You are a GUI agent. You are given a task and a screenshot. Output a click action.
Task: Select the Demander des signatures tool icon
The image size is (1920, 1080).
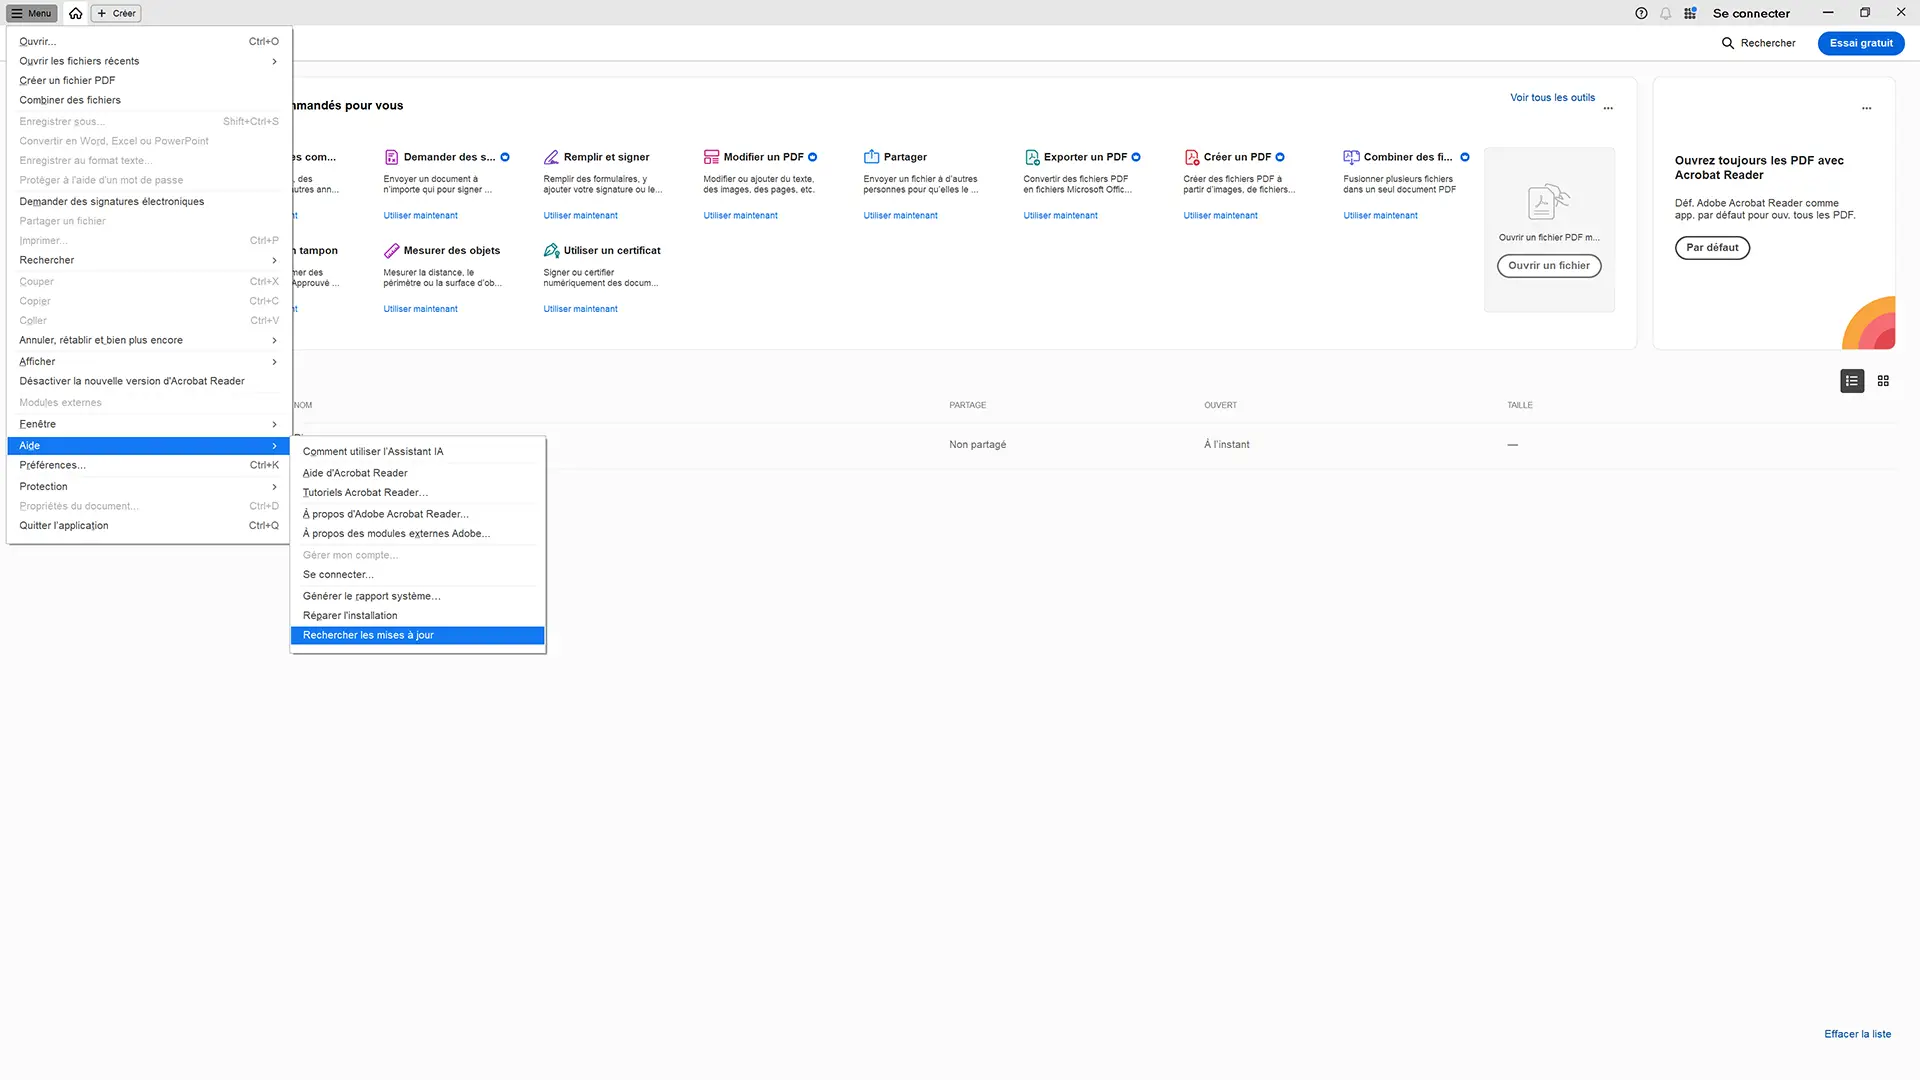[x=391, y=157]
